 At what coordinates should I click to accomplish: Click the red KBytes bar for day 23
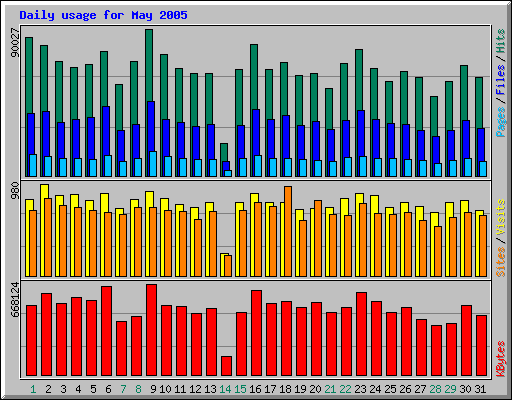361,334
